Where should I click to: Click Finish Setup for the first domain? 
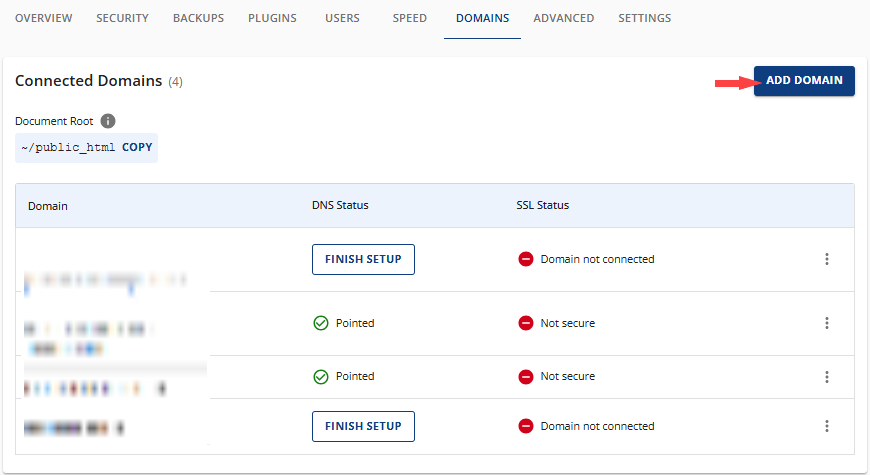tap(363, 259)
